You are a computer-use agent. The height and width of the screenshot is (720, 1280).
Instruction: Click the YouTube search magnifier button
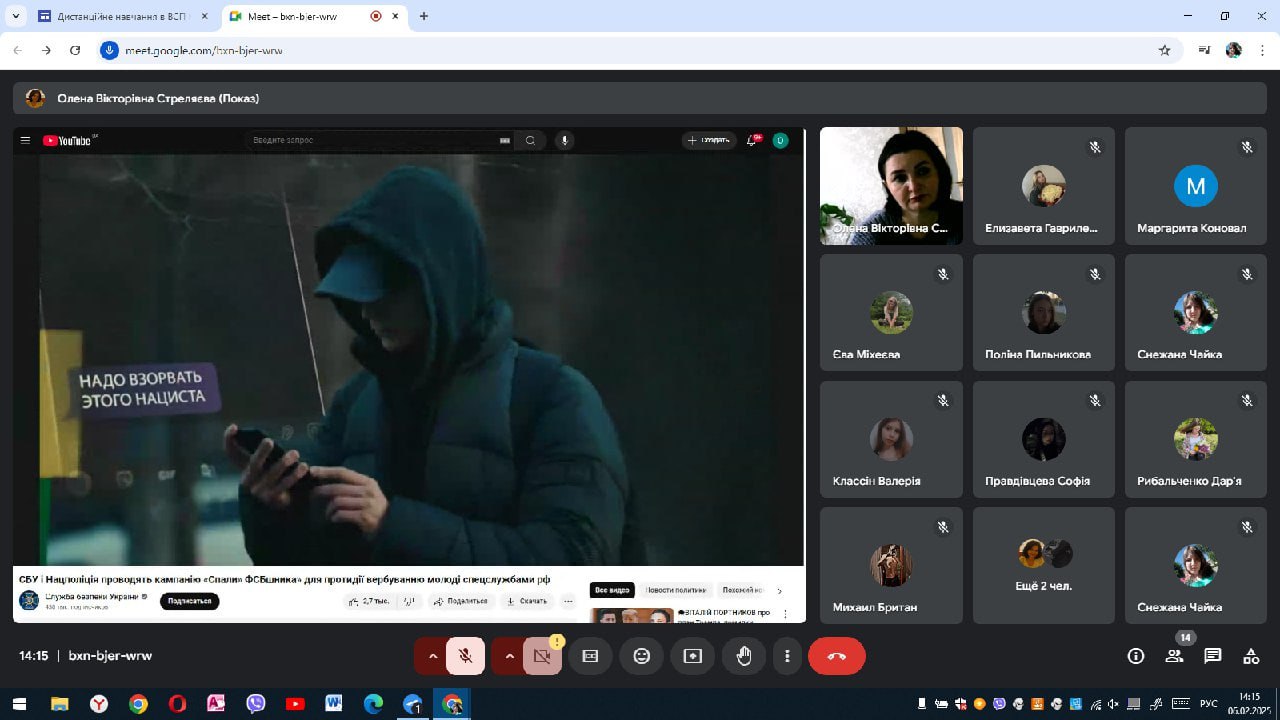point(530,141)
